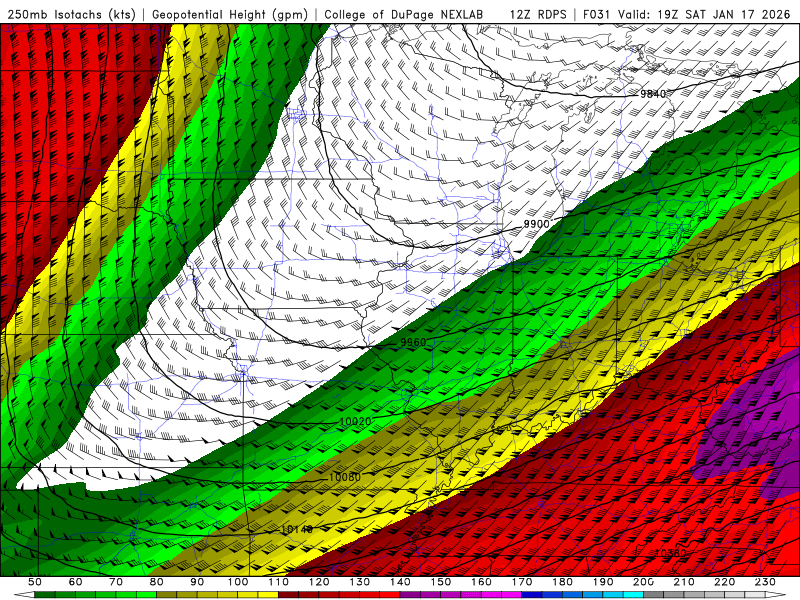Click the '12Z RDPS' model run label
The image size is (800, 600).
538,15
